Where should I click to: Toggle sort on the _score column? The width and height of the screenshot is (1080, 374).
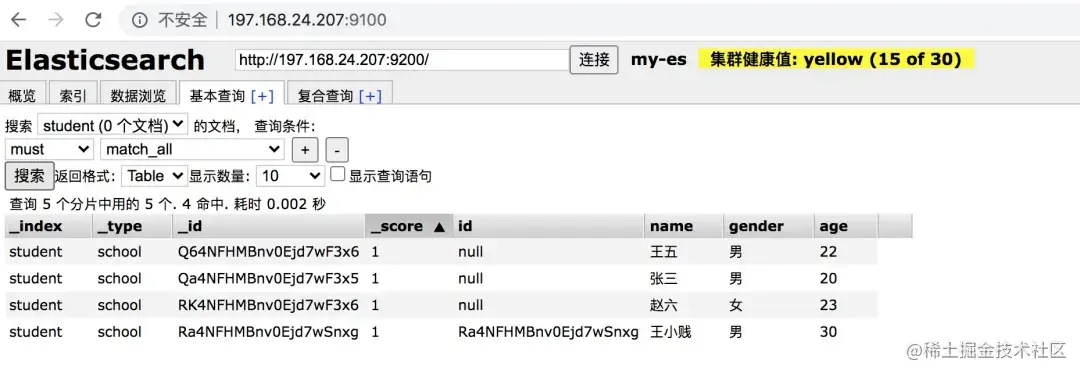click(x=409, y=226)
